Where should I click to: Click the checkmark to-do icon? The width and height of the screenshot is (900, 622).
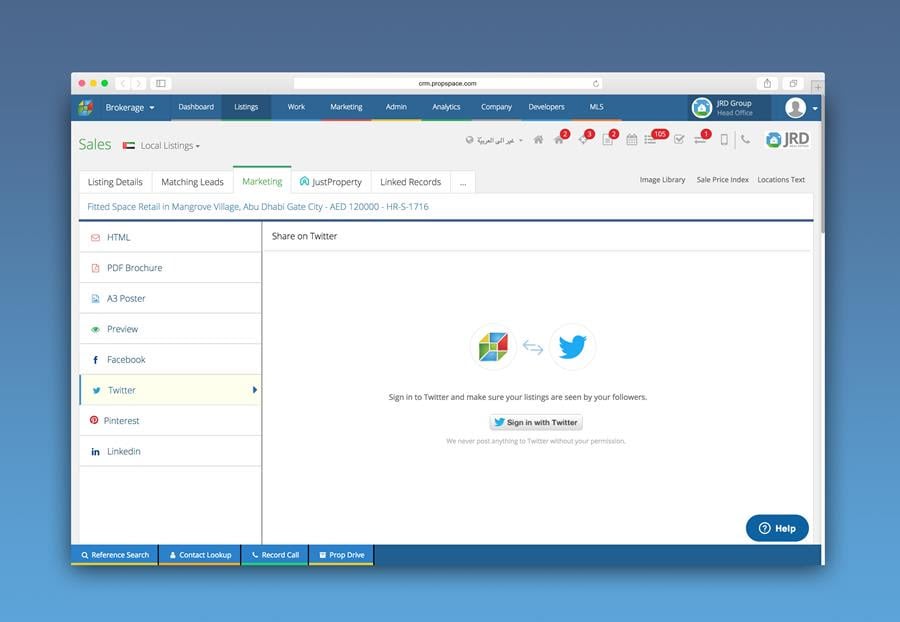point(679,139)
